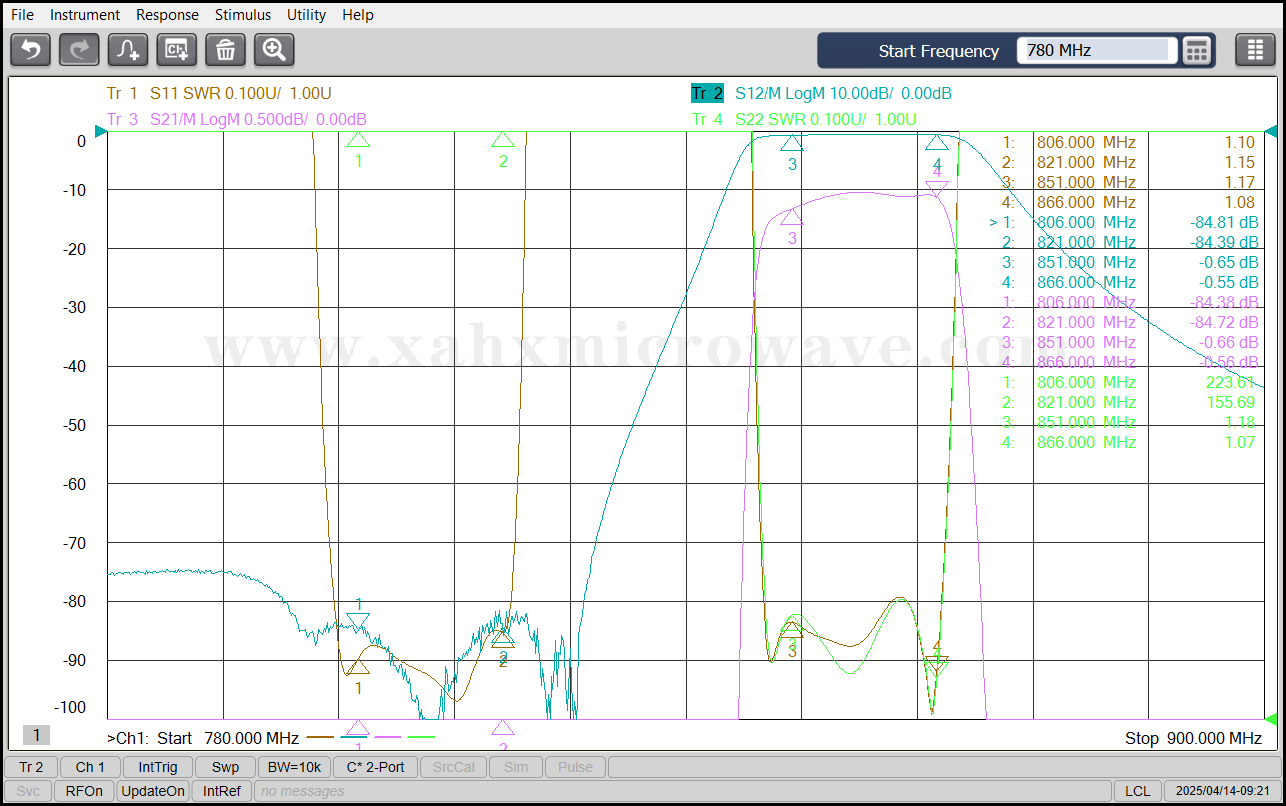Expand the Instrument menu

pos(85,15)
